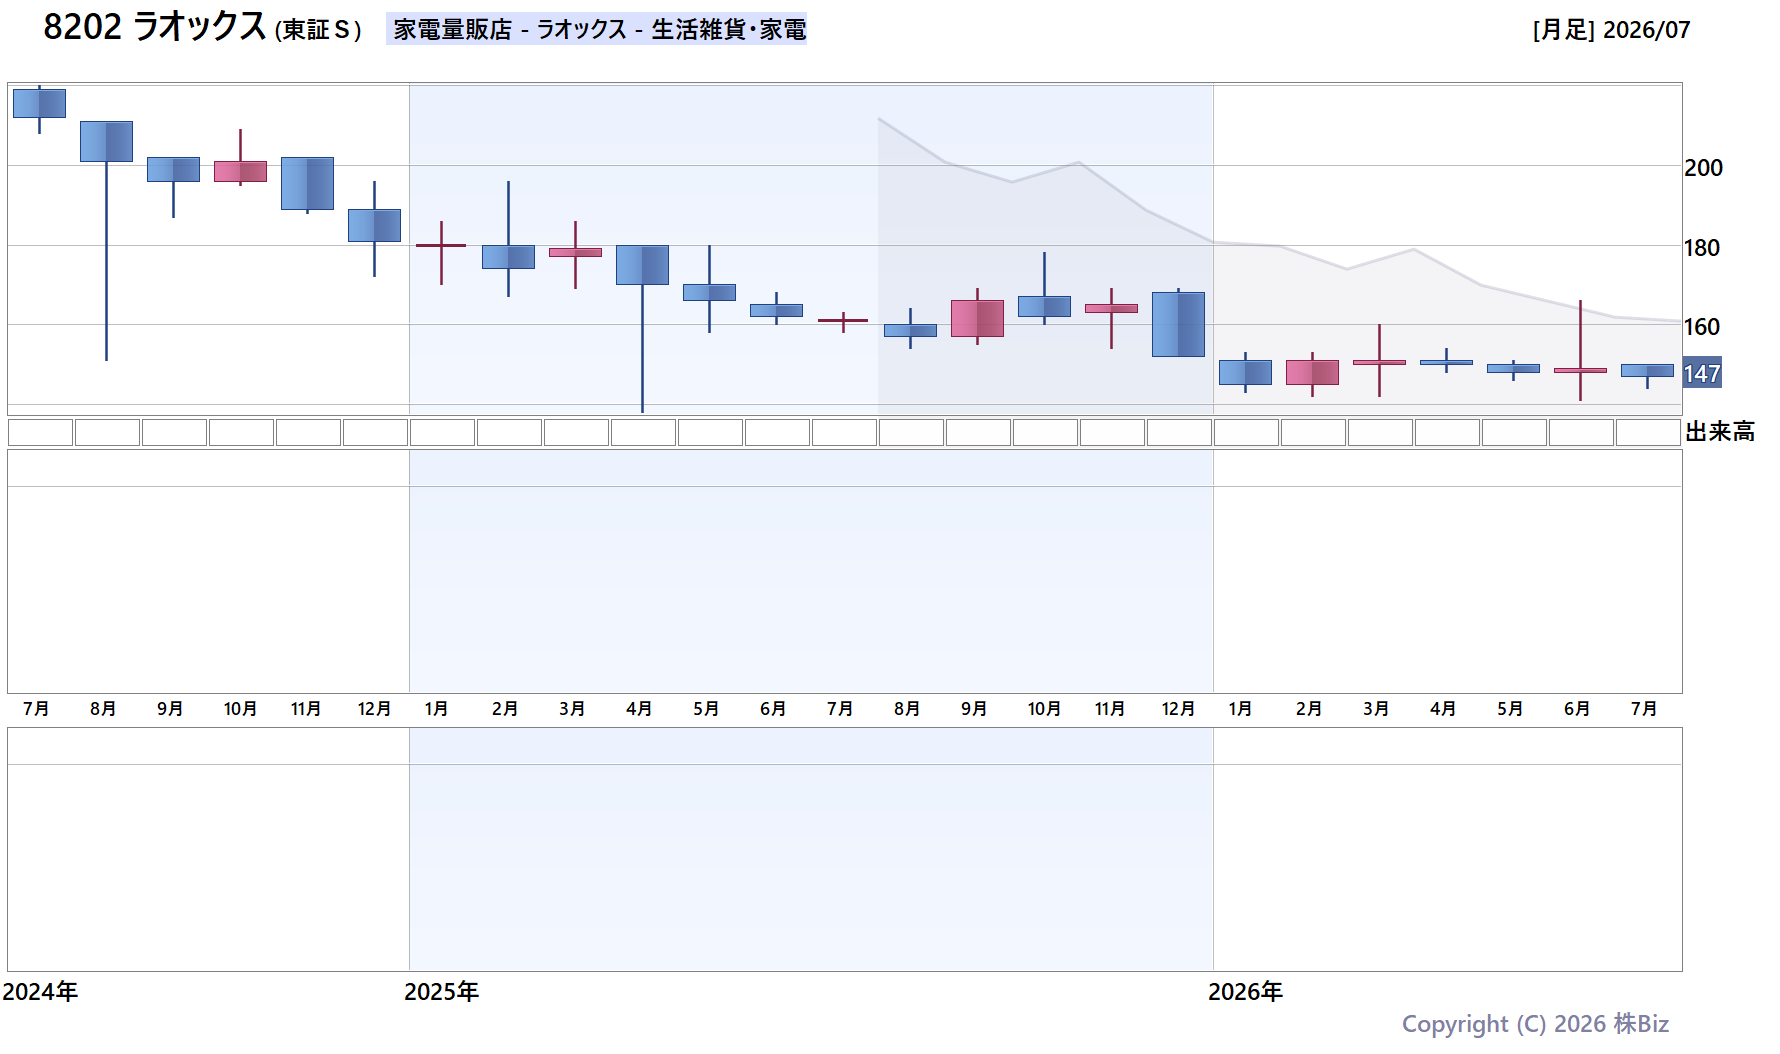Viewport: 1780px width, 1054px height.
Task: Click the last volume bar box beside 出来高
Action: point(1648,432)
